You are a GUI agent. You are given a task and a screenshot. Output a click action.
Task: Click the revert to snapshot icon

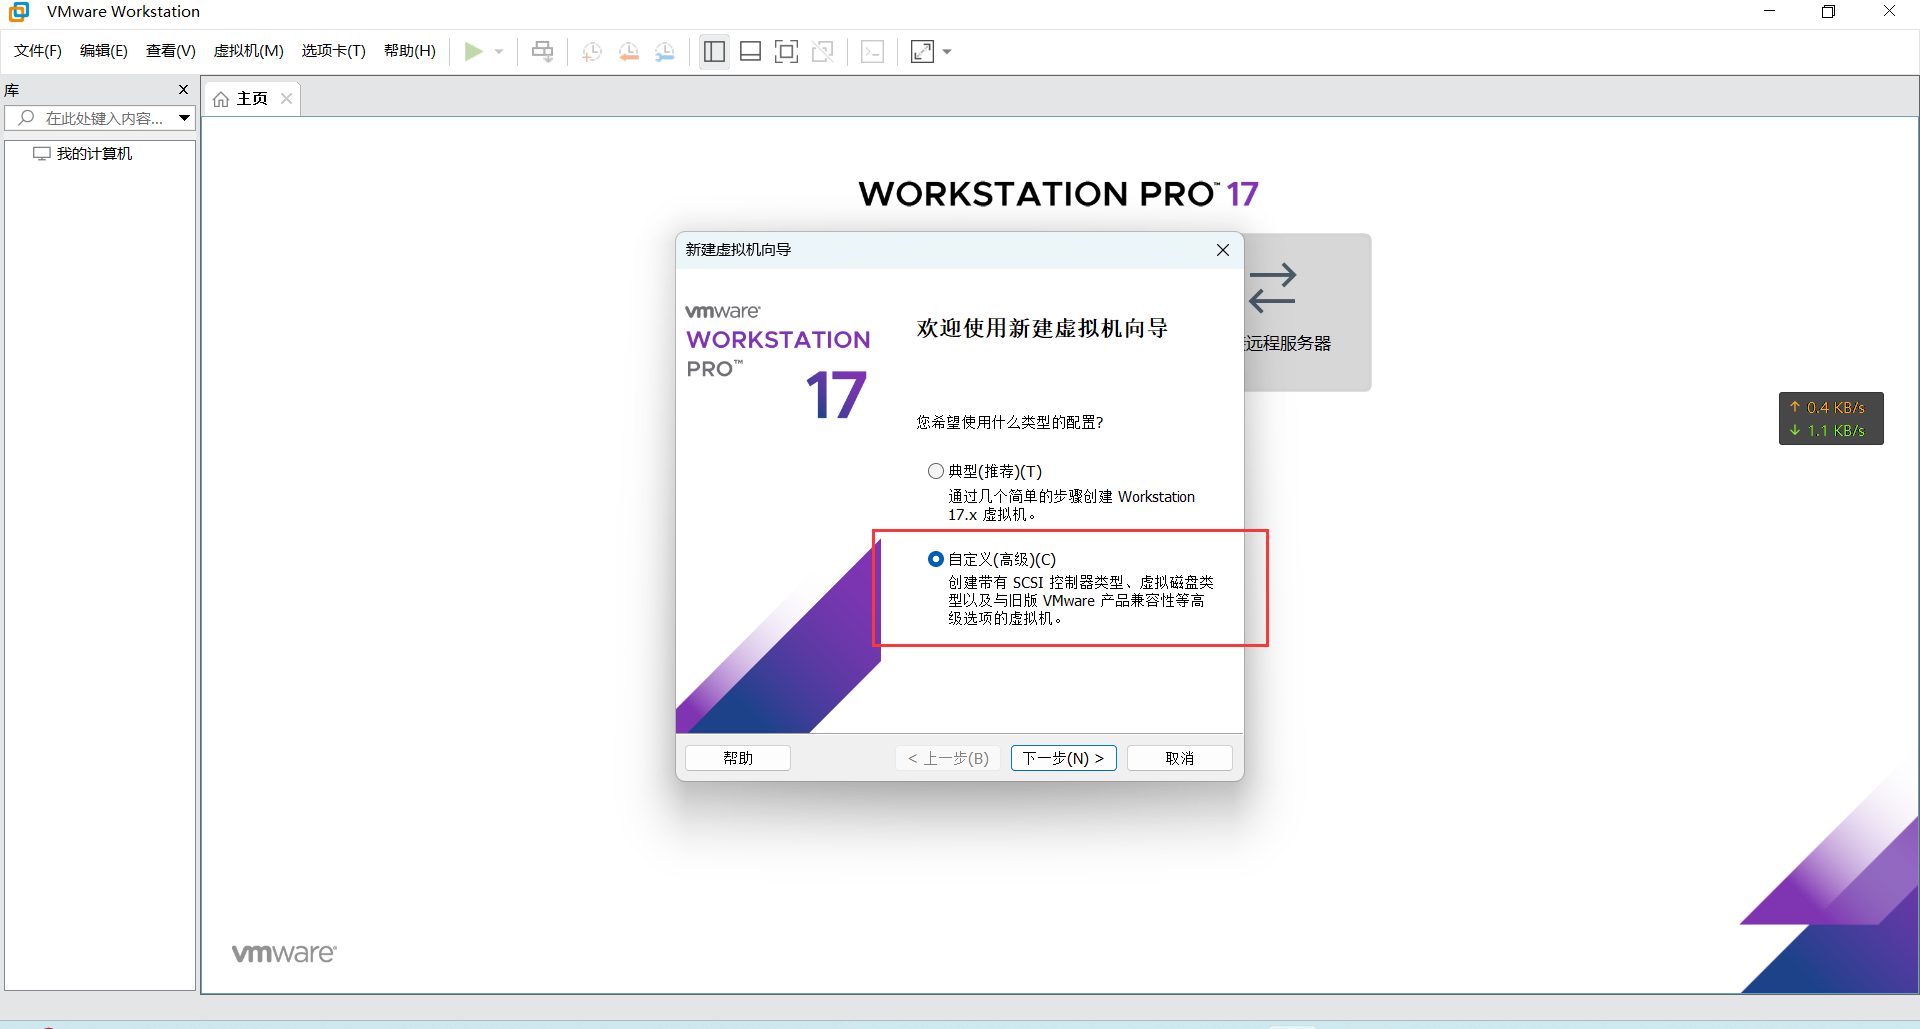(x=629, y=51)
